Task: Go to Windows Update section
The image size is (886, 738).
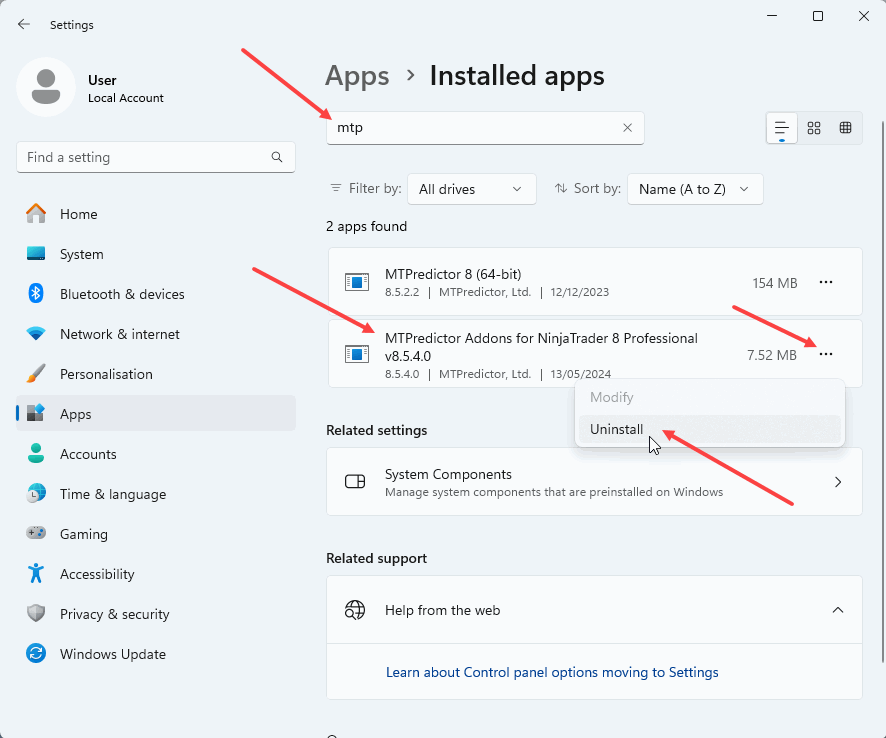Action: click(112, 654)
